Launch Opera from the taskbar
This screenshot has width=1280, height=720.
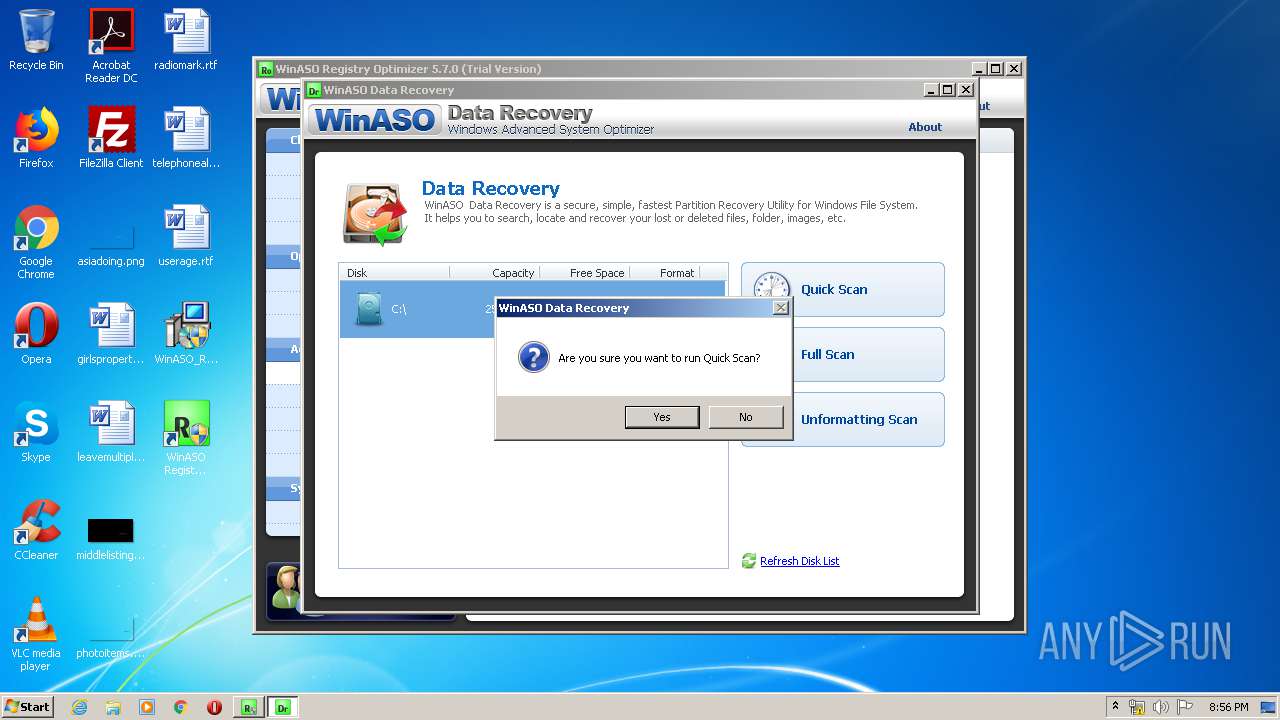(214, 707)
